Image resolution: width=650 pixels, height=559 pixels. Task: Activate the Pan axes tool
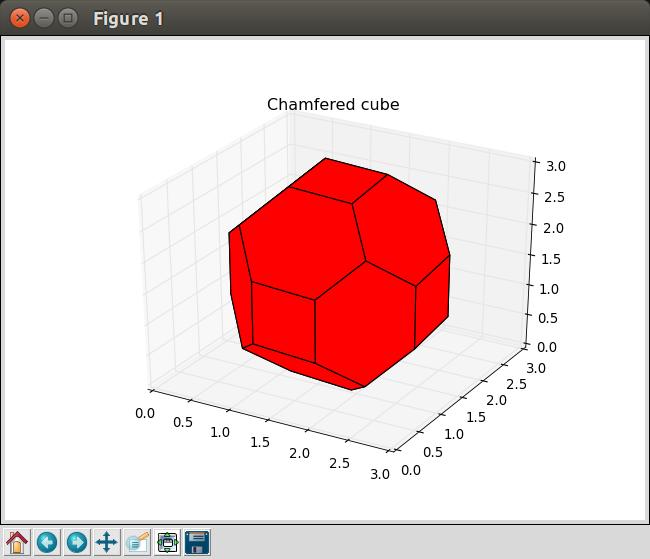(x=106, y=542)
